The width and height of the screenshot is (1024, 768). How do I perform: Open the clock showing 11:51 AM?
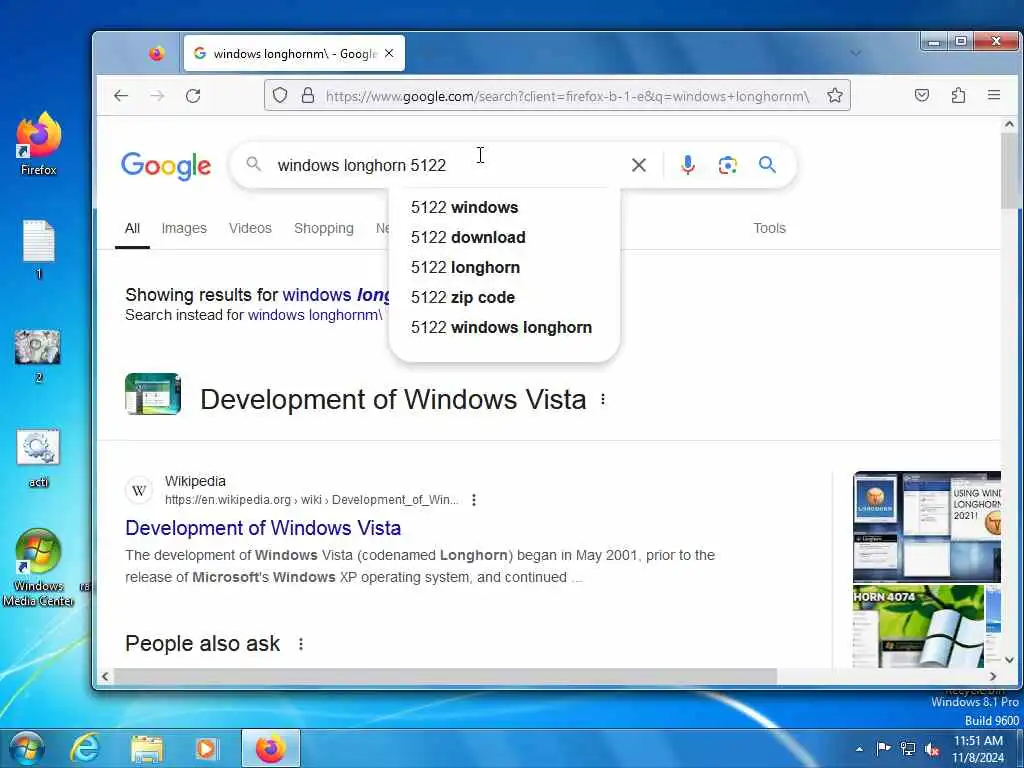[978, 749]
